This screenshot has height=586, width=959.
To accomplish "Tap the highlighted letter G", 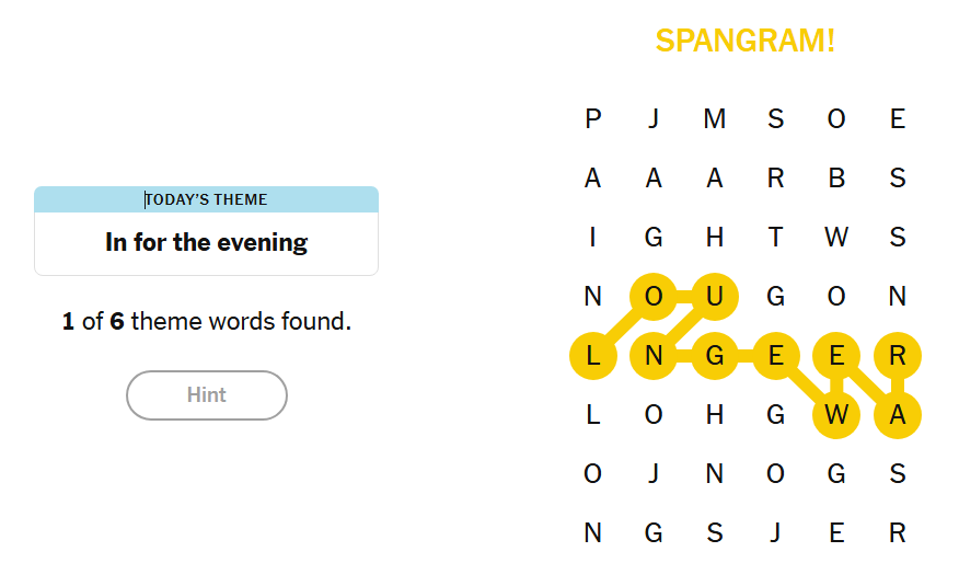I will pyautogui.click(x=714, y=356).
